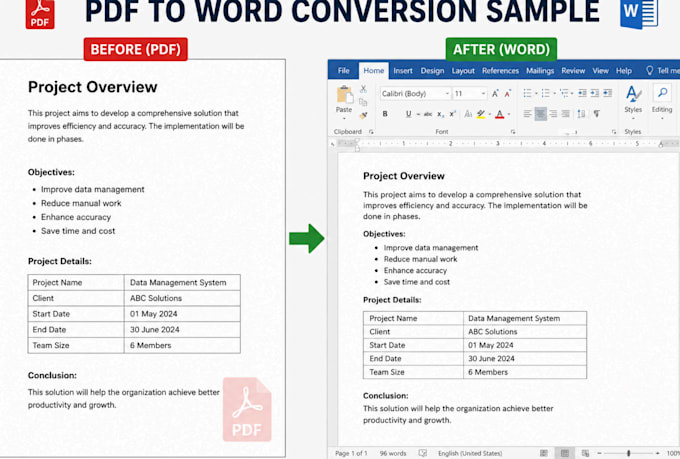
Task: Open bullet library dropdown arrow
Action: [536, 93]
